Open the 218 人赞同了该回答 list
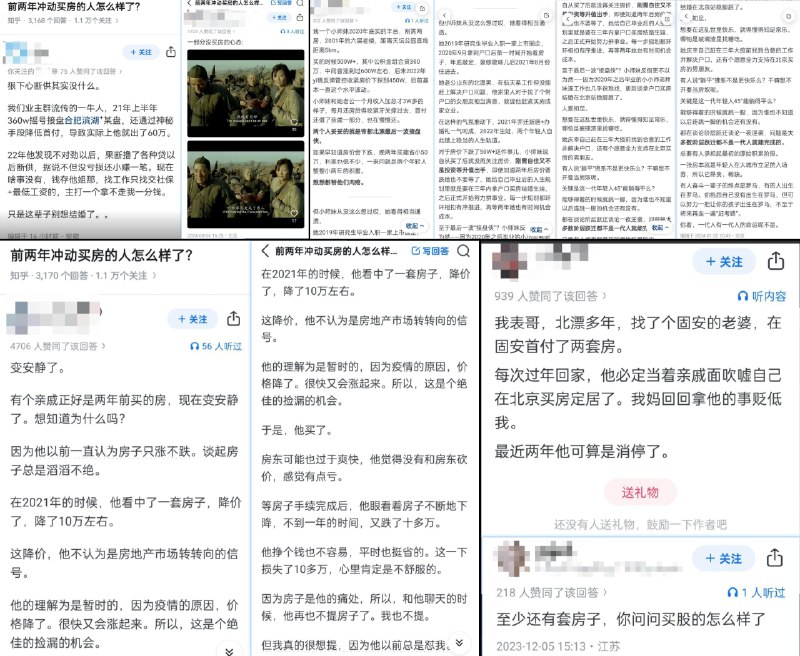 point(552,593)
